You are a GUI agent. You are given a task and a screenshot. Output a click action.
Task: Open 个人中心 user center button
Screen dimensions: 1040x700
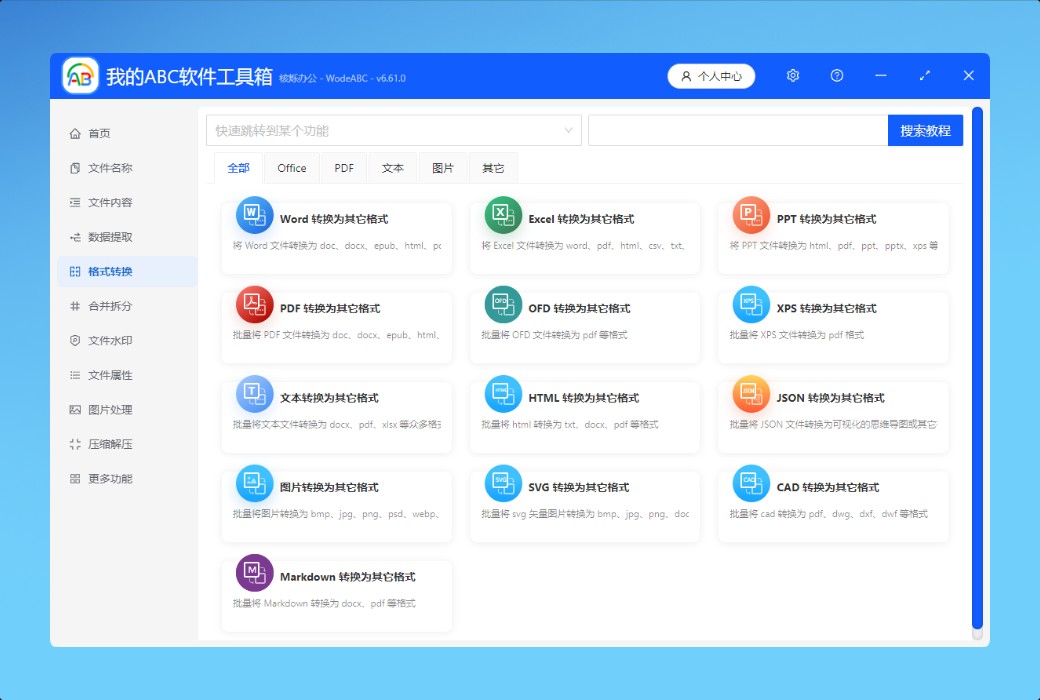pos(711,76)
